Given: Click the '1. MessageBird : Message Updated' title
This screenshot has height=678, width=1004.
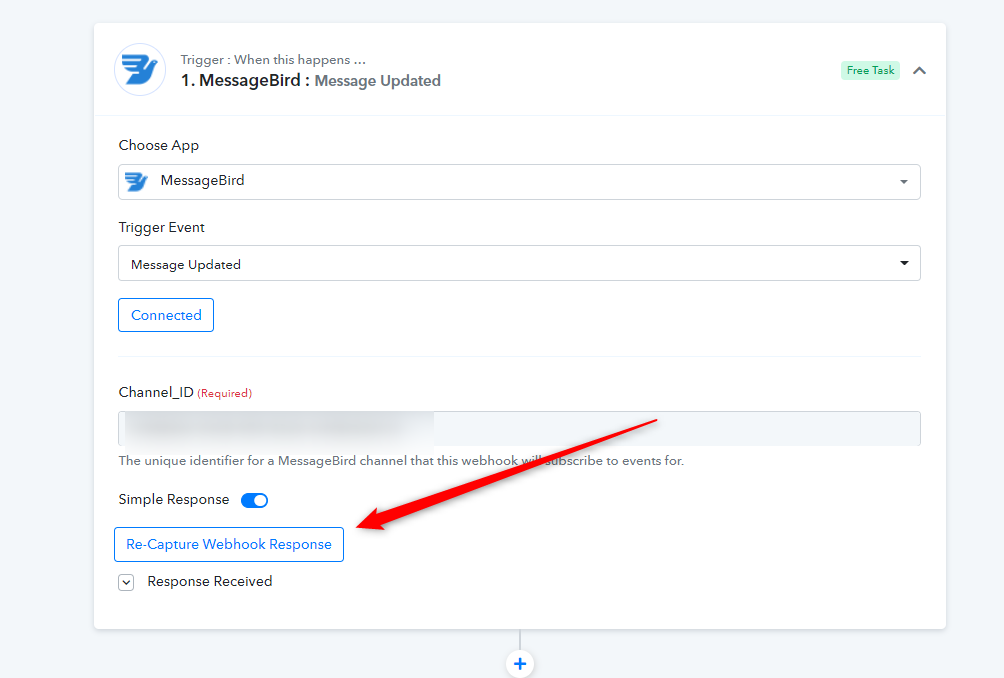Looking at the screenshot, I should [x=311, y=81].
